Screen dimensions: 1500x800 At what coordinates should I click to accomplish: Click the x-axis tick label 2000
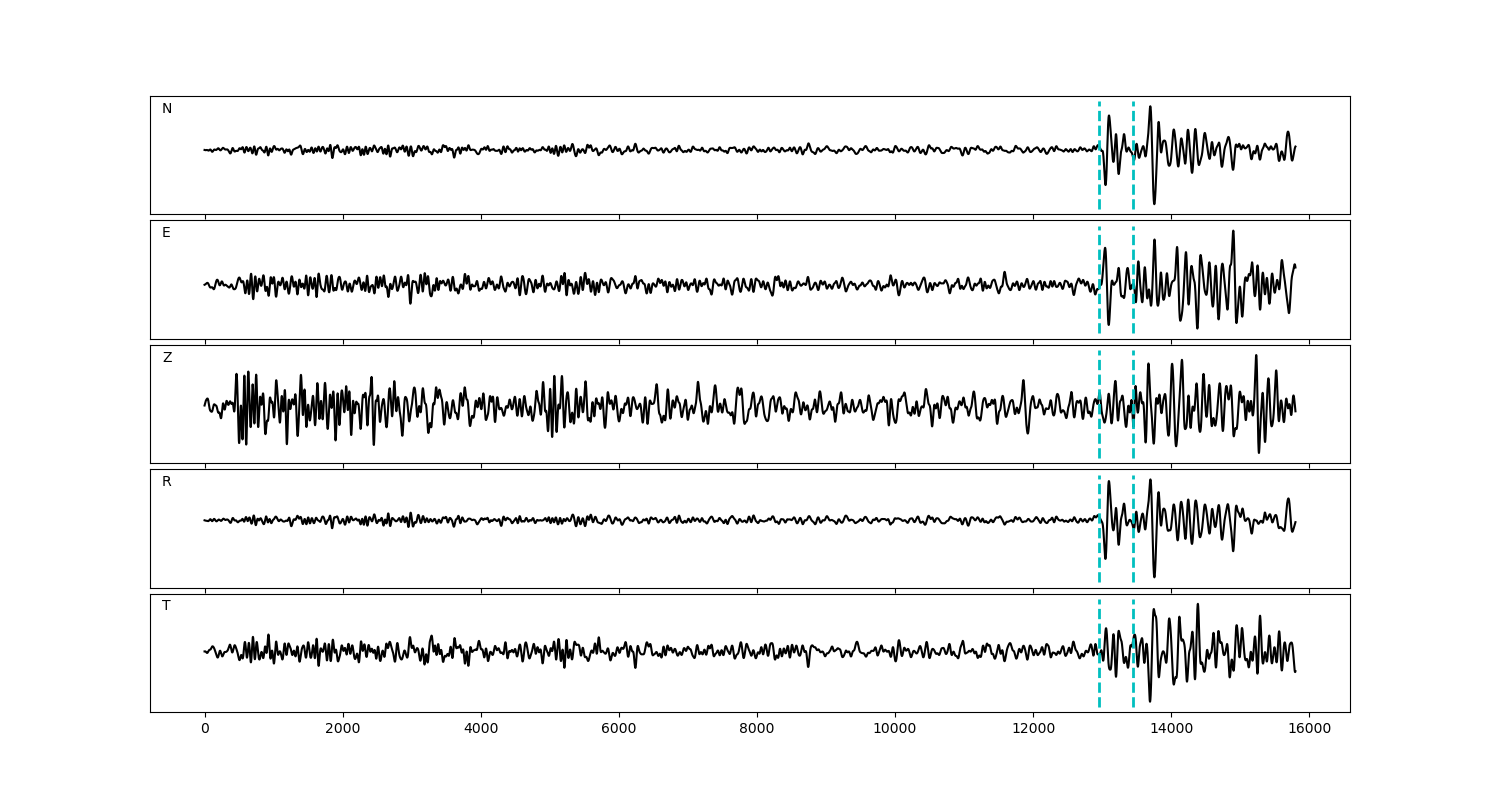tap(343, 730)
